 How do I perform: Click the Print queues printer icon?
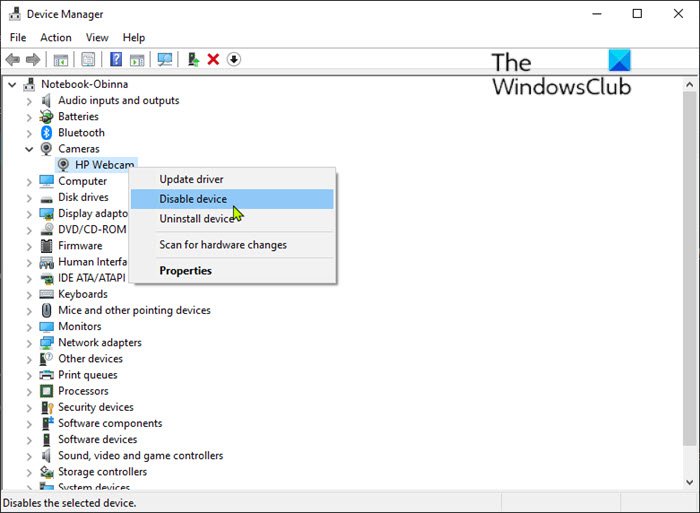(46, 375)
